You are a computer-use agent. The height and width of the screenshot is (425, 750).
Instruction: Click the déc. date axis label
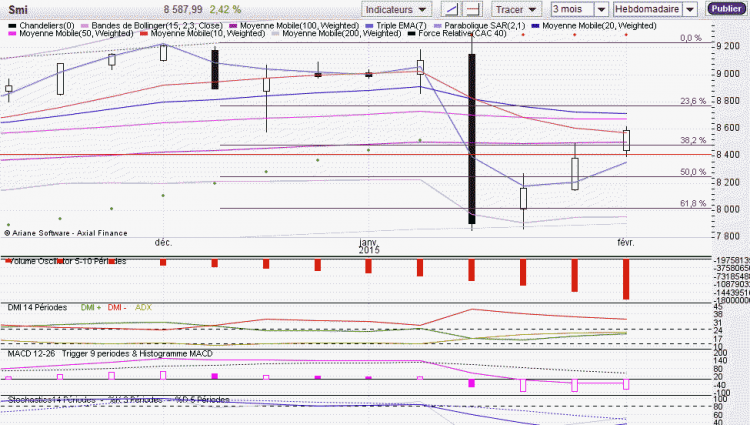pyautogui.click(x=163, y=242)
